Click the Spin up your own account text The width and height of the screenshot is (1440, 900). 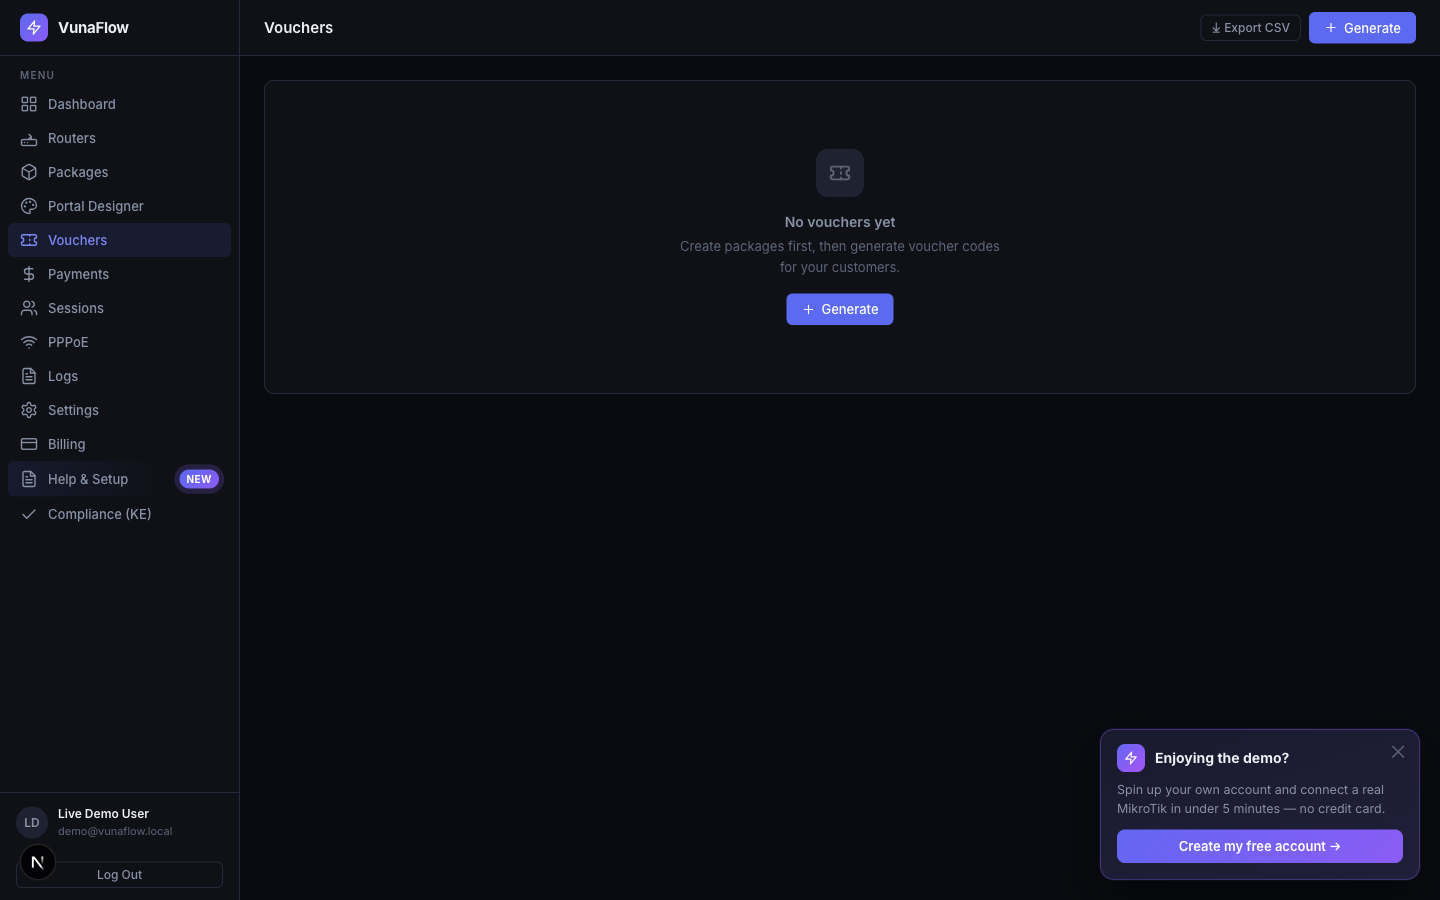[1251, 799]
